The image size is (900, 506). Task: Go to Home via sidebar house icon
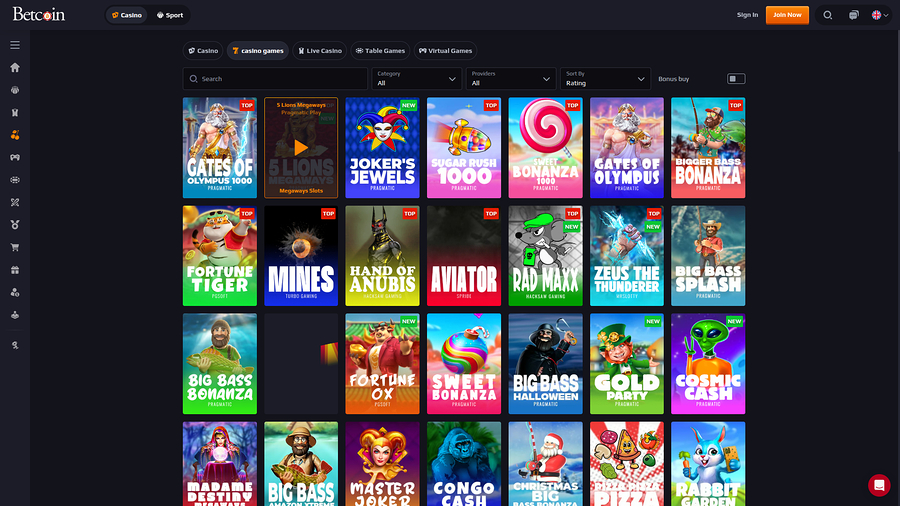click(15, 68)
